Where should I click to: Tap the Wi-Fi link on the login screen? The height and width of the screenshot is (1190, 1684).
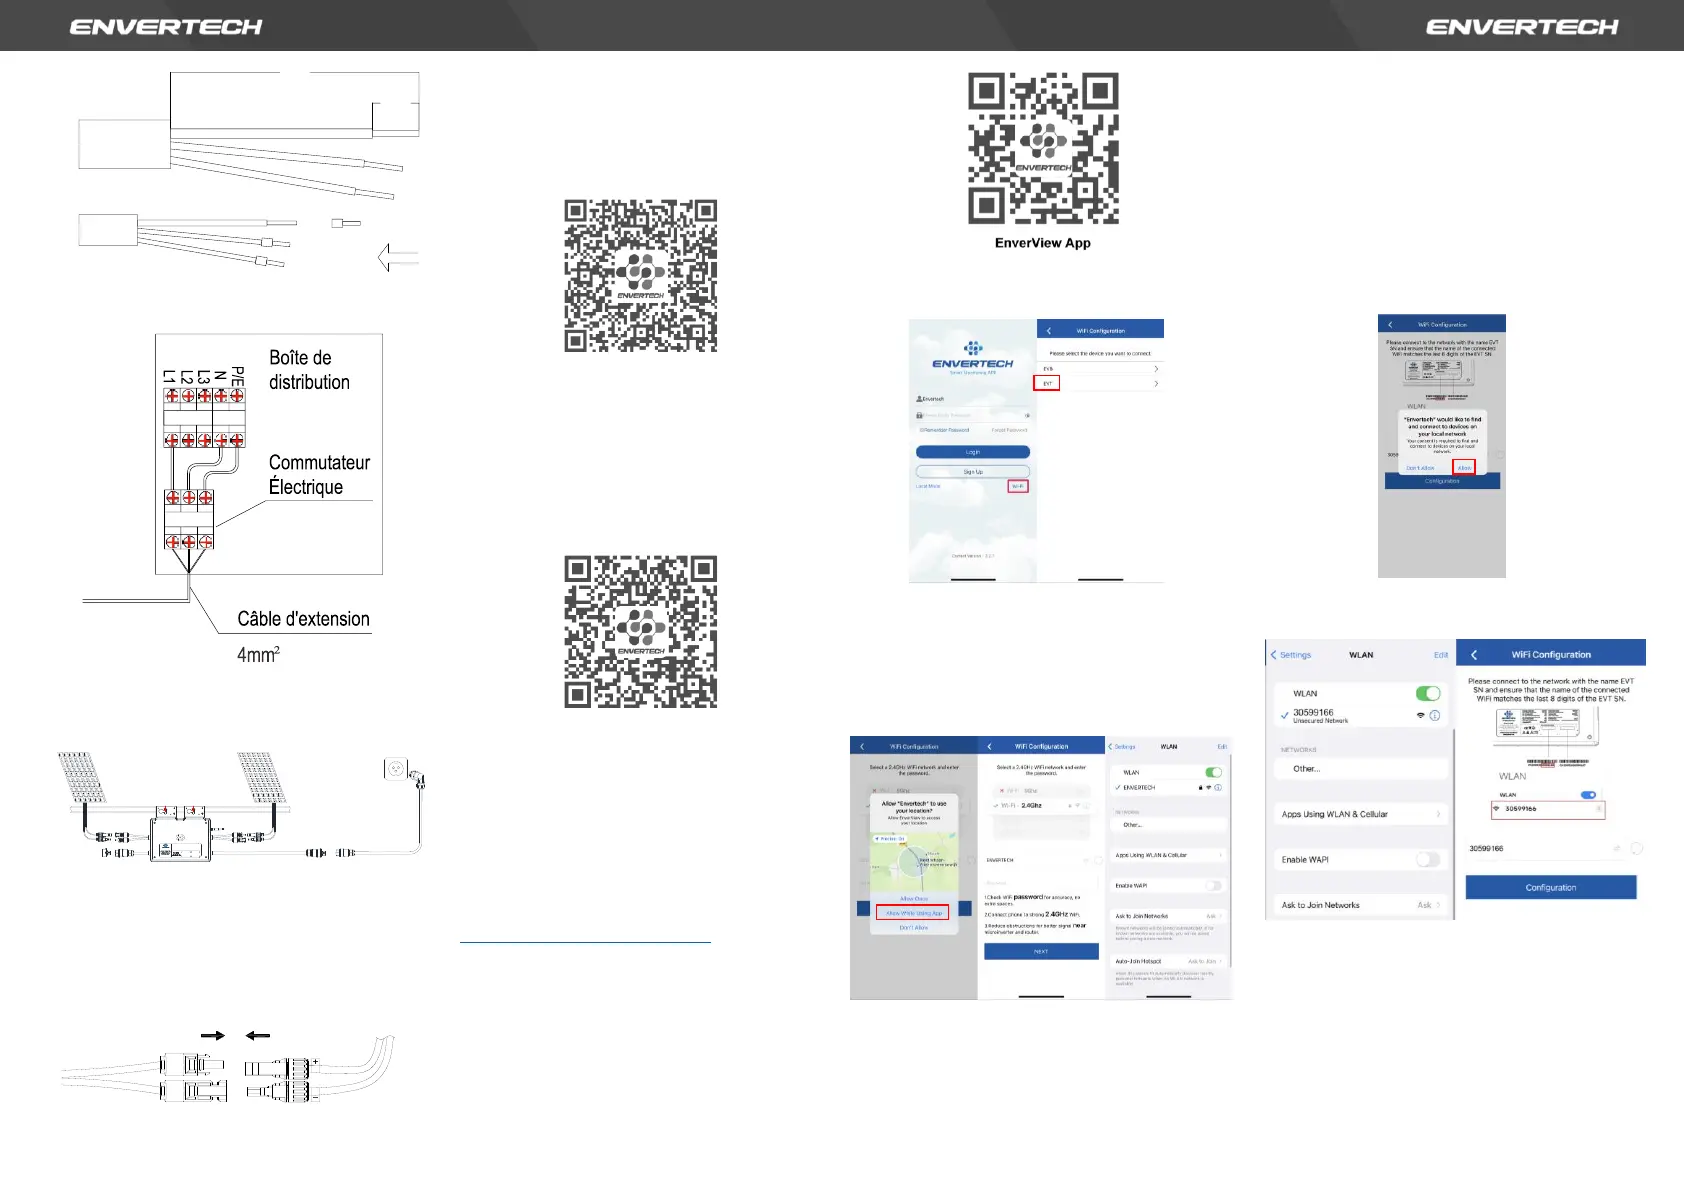point(1018,487)
